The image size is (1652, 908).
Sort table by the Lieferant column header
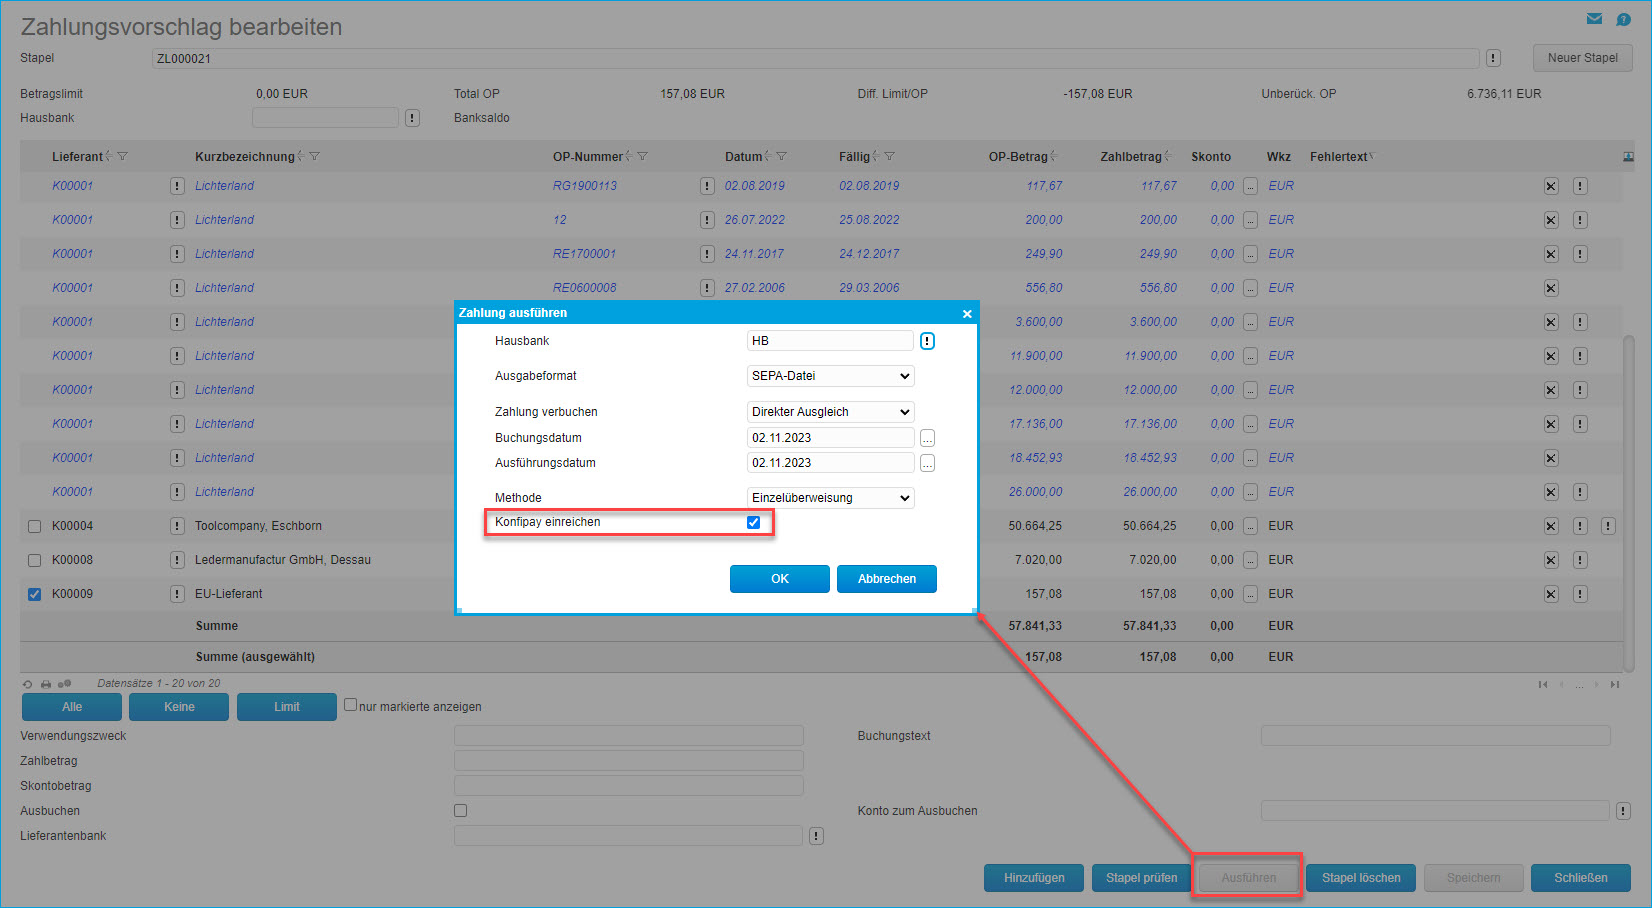77,157
